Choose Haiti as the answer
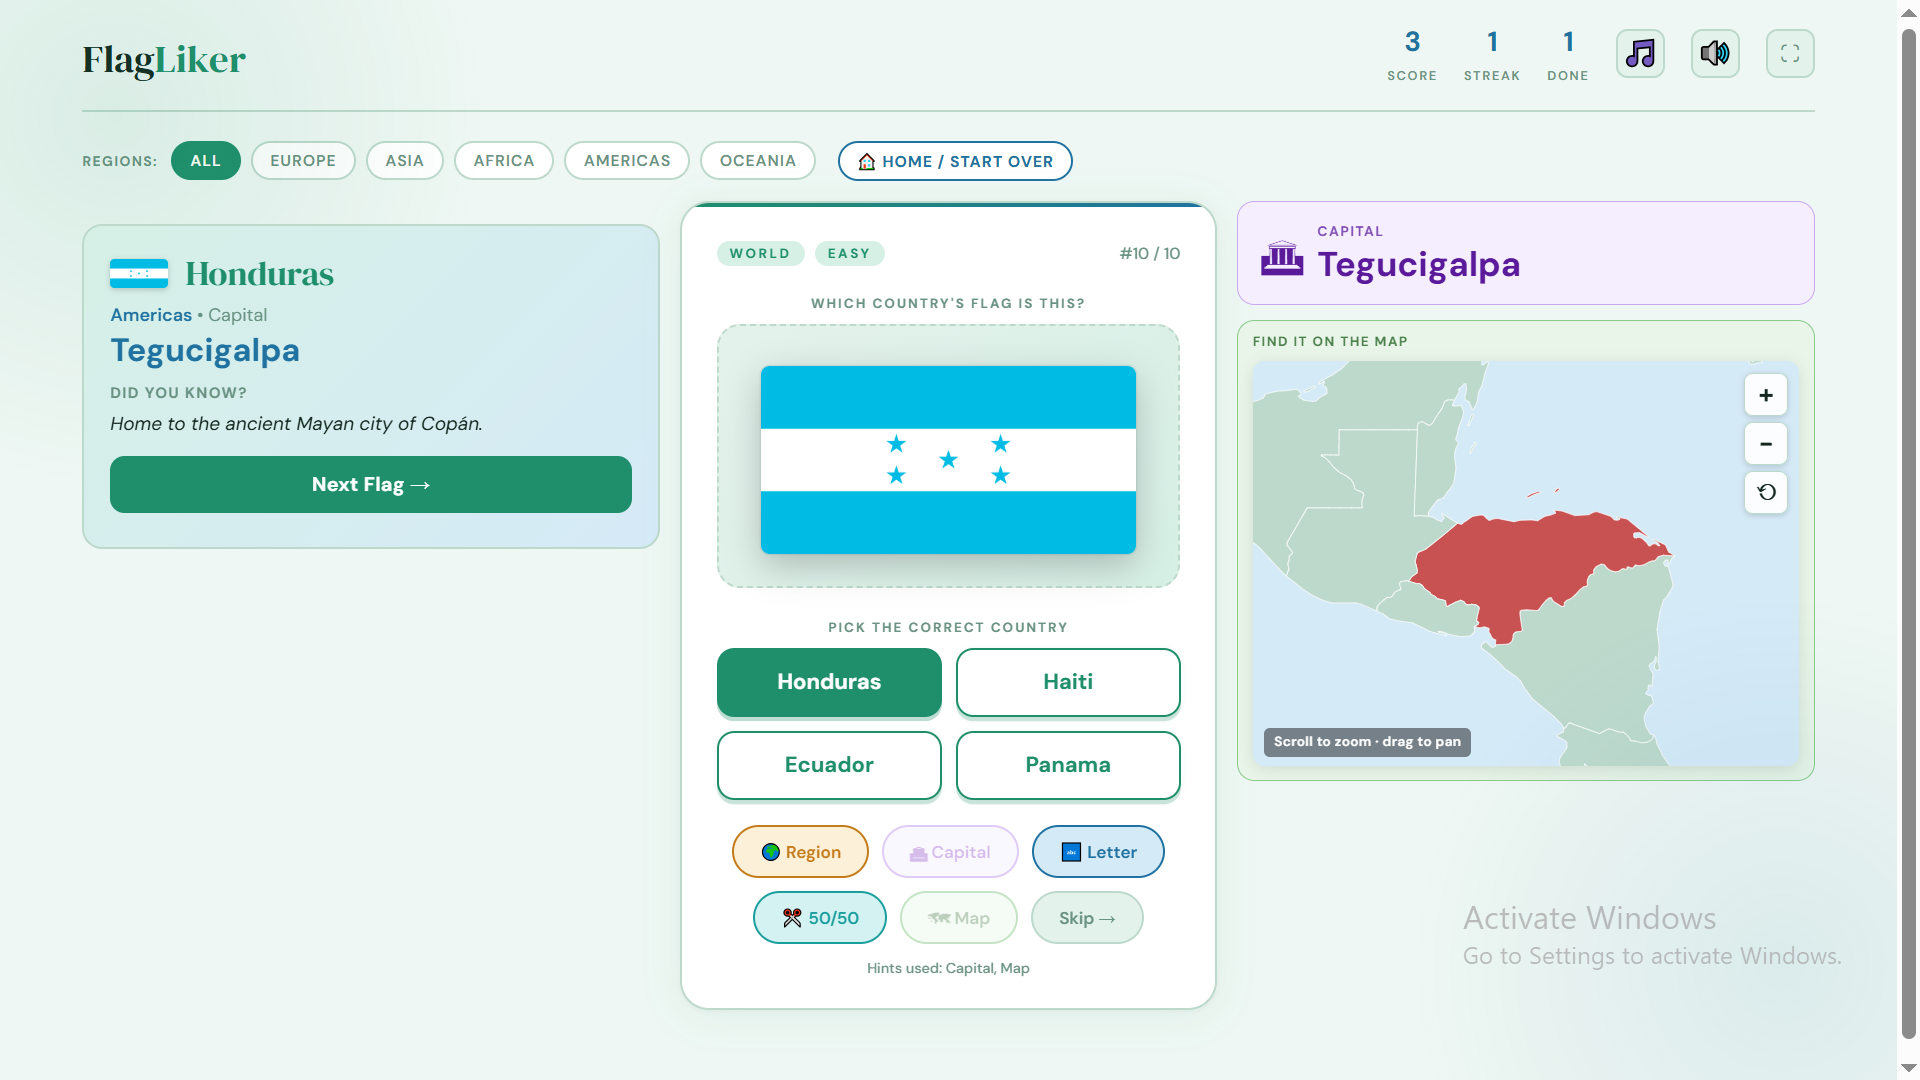The image size is (1920, 1080). pyautogui.click(x=1068, y=682)
